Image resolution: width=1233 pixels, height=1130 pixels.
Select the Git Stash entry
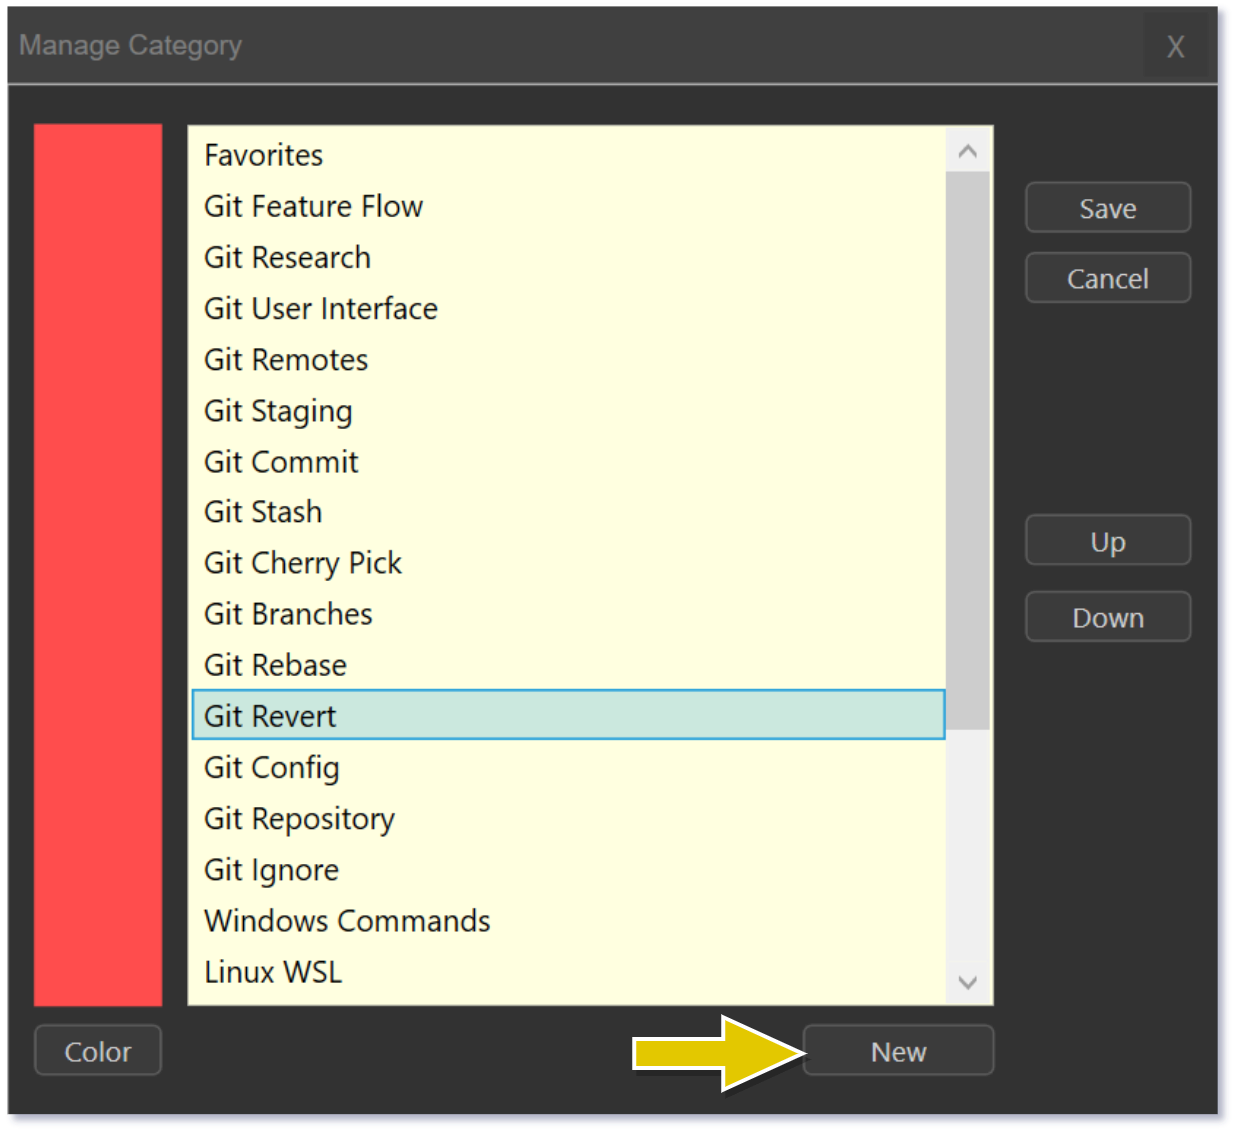coord(263,512)
